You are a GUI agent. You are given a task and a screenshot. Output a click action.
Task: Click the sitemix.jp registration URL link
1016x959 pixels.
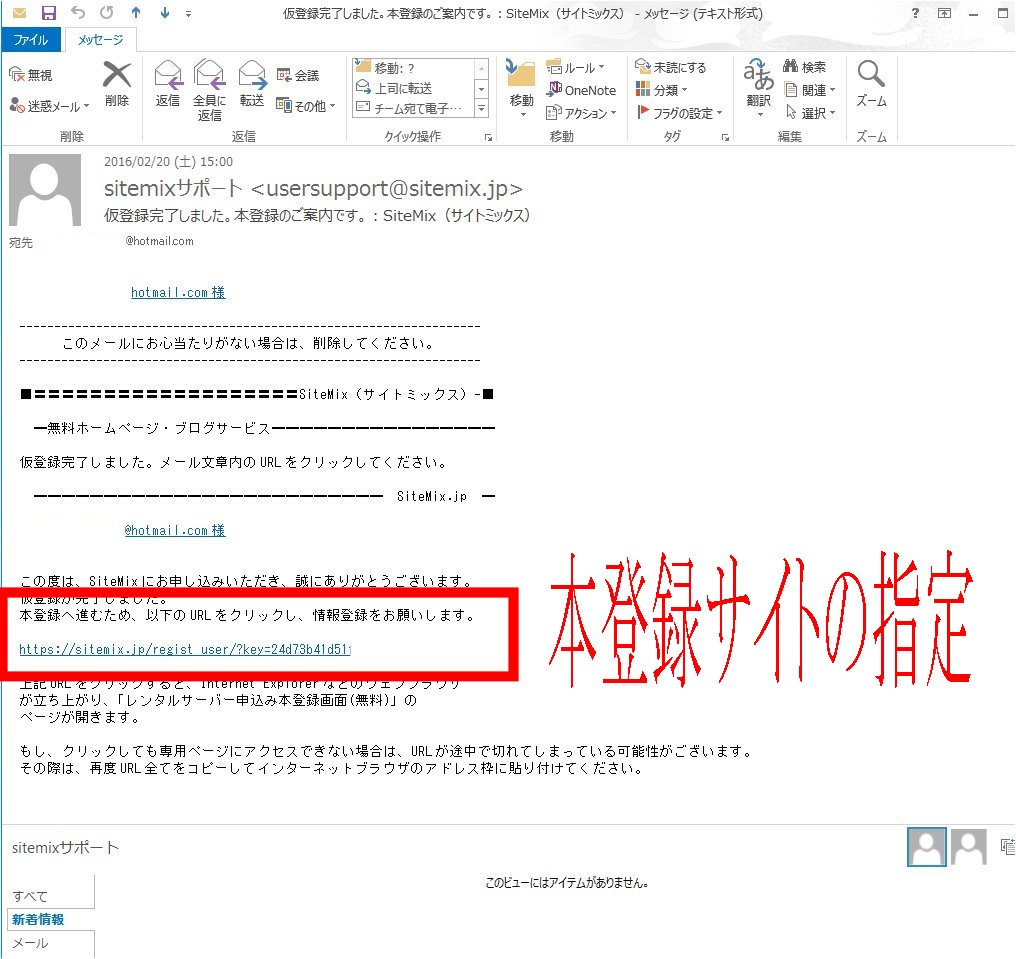pos(185,649)
